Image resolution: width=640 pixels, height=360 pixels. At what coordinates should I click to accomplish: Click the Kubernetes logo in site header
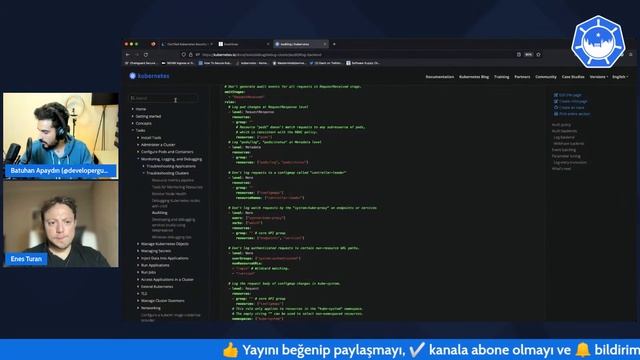(x=149, y=76)
